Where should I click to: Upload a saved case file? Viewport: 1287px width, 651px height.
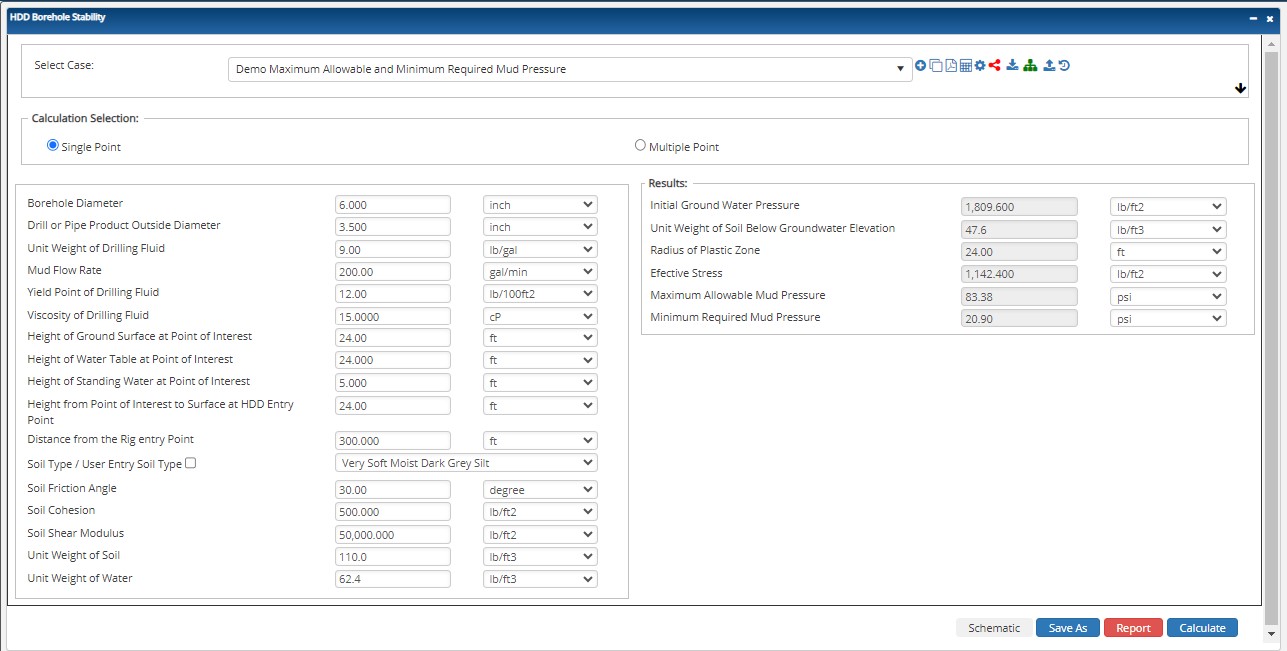pyautogui.click(x=1050, y=65)
